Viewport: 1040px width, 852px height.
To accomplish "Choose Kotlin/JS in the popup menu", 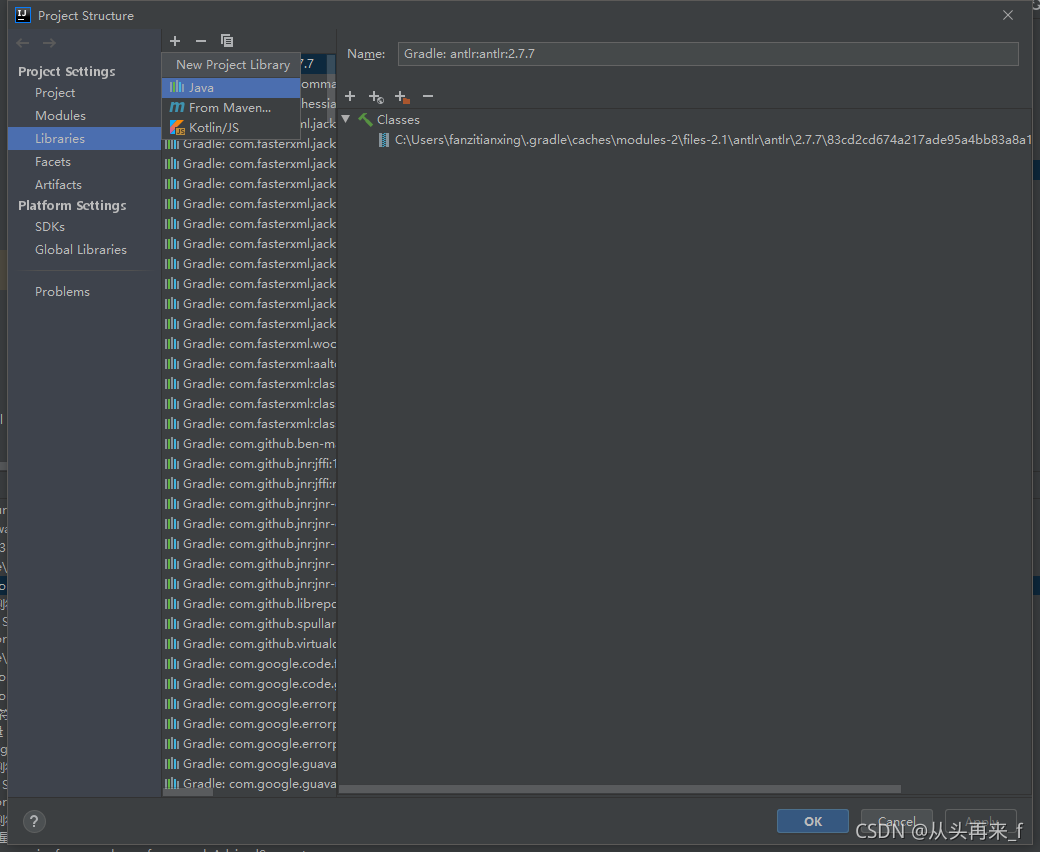I will pyautogui.click(x=231, y=127).
